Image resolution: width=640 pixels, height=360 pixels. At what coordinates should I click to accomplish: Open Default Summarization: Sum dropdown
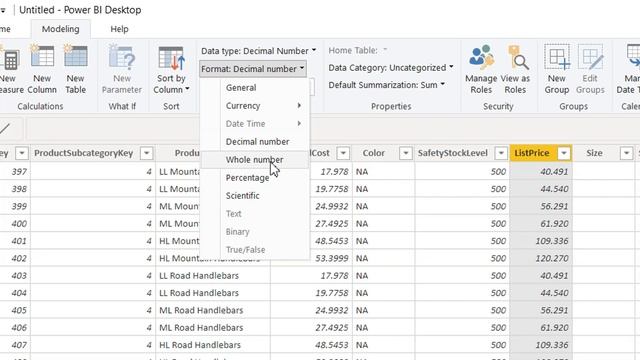tap(386, 85)
